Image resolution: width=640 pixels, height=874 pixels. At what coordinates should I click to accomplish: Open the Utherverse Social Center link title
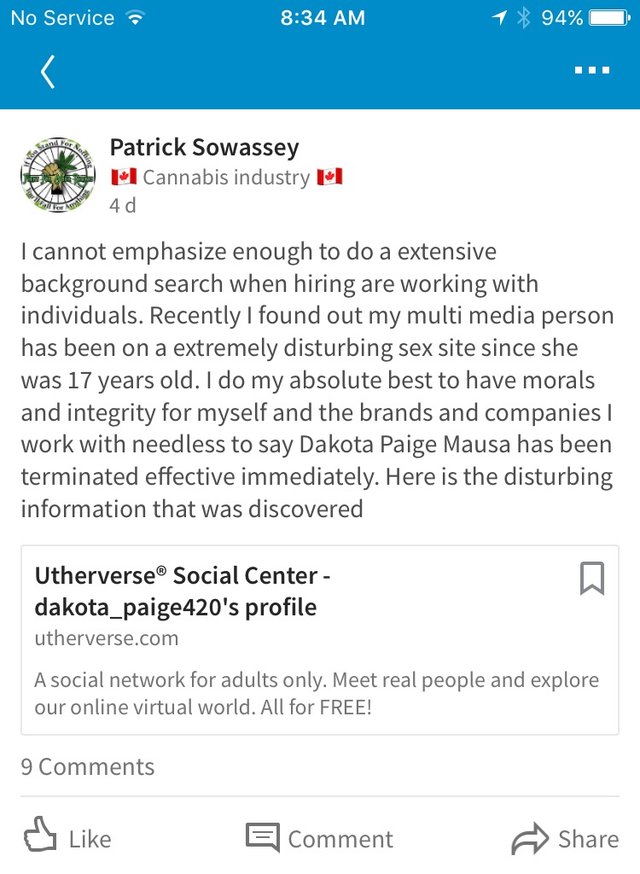[x=183, y=590]
